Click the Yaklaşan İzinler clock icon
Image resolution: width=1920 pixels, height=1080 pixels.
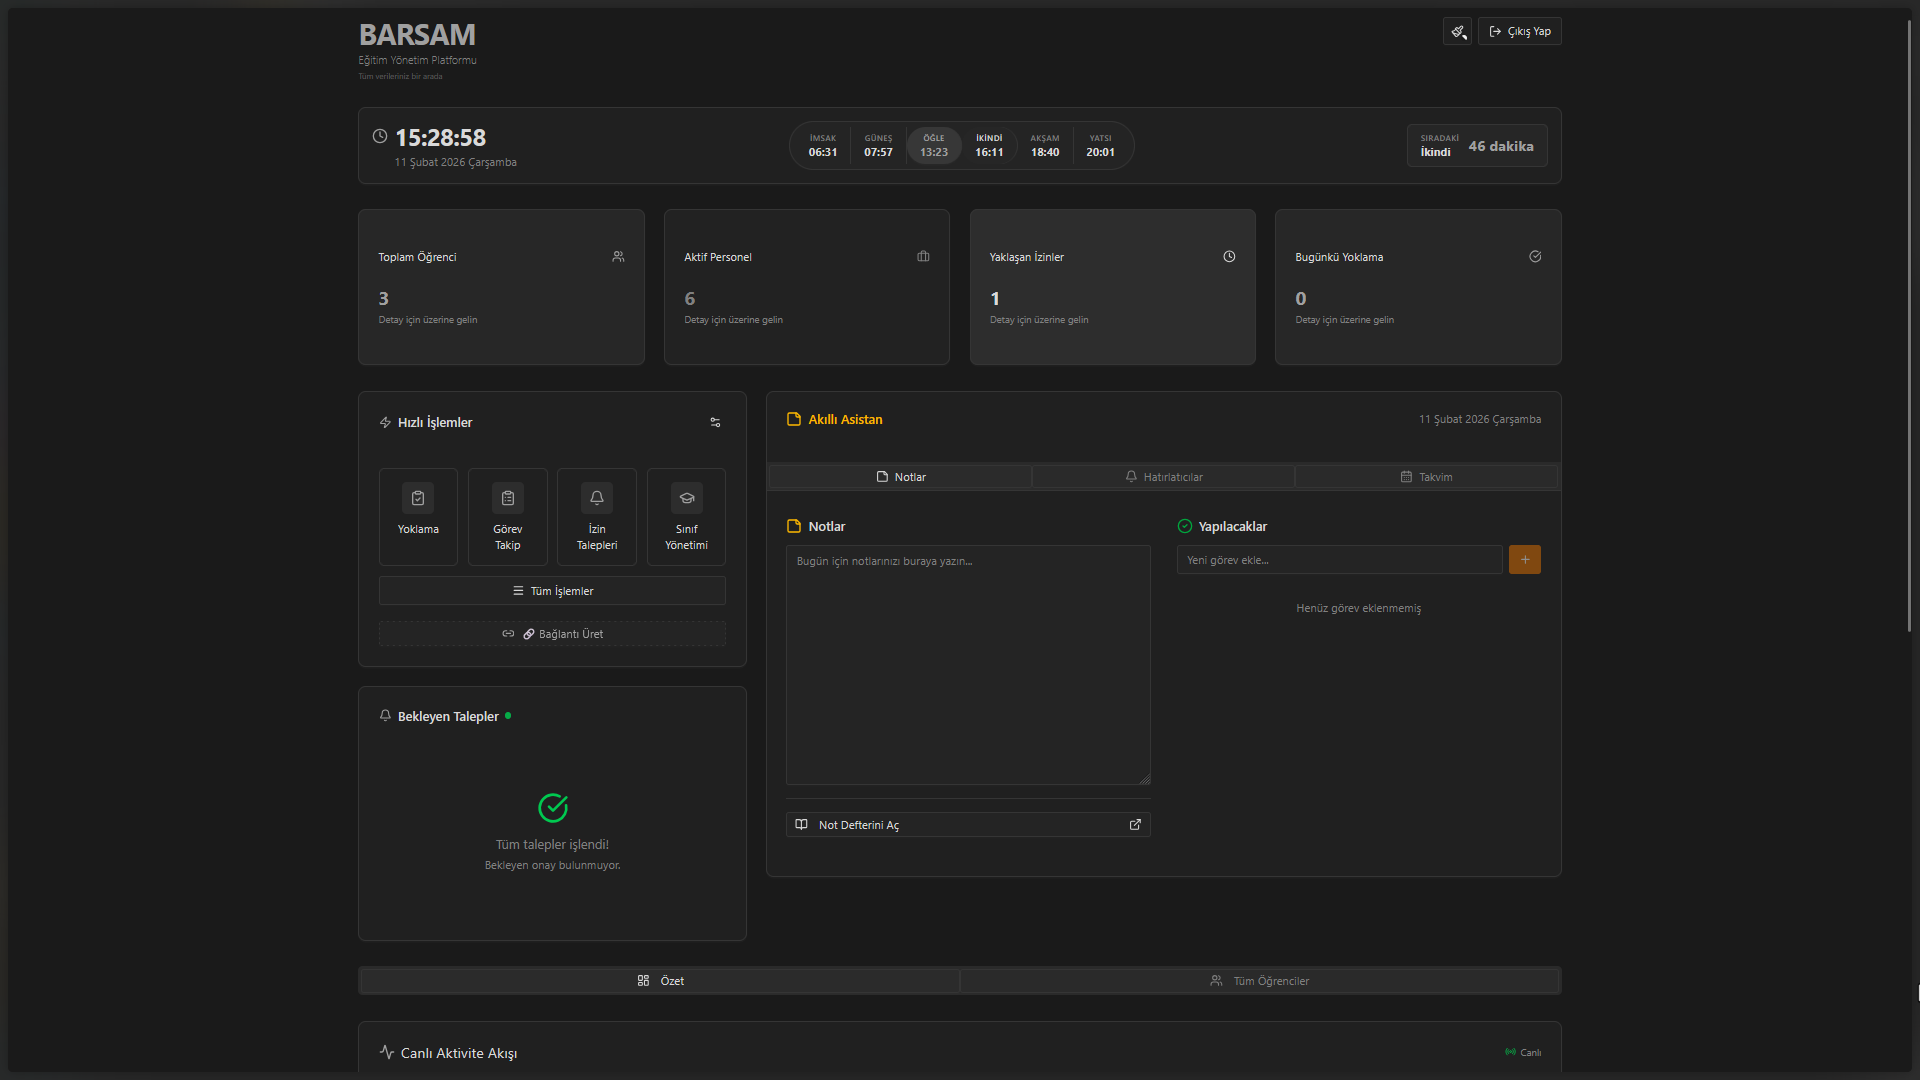point(1229,257)
